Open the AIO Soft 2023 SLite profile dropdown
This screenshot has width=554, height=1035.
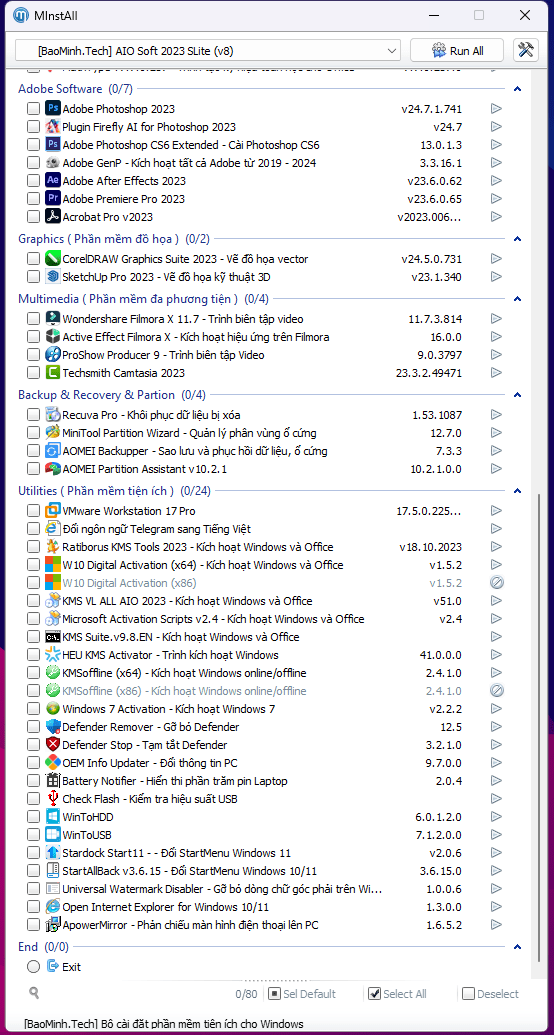[x=208, y=50]
